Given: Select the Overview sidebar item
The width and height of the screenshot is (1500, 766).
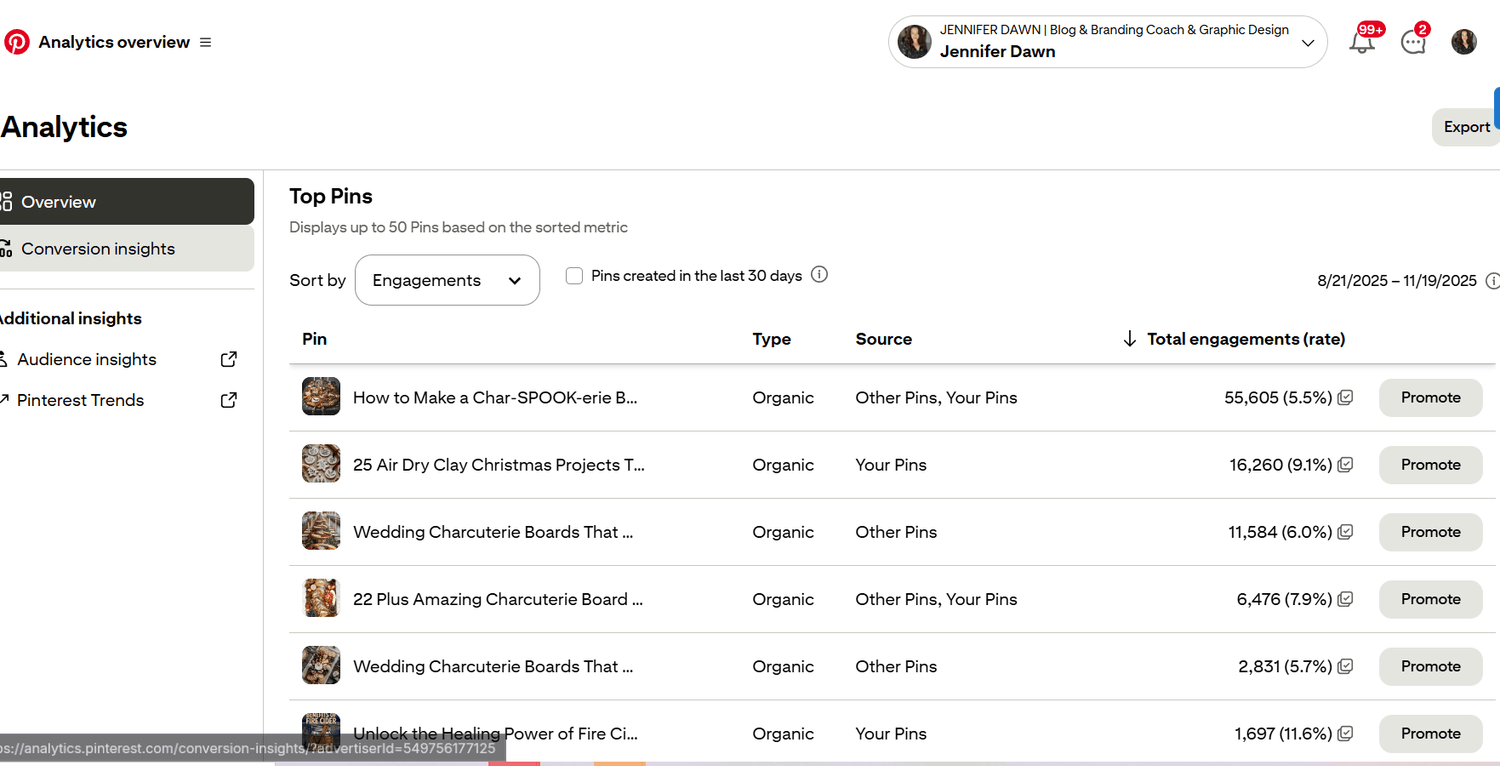Looking at the screenshot, I should pyautogui.click(x=127, y=202).
